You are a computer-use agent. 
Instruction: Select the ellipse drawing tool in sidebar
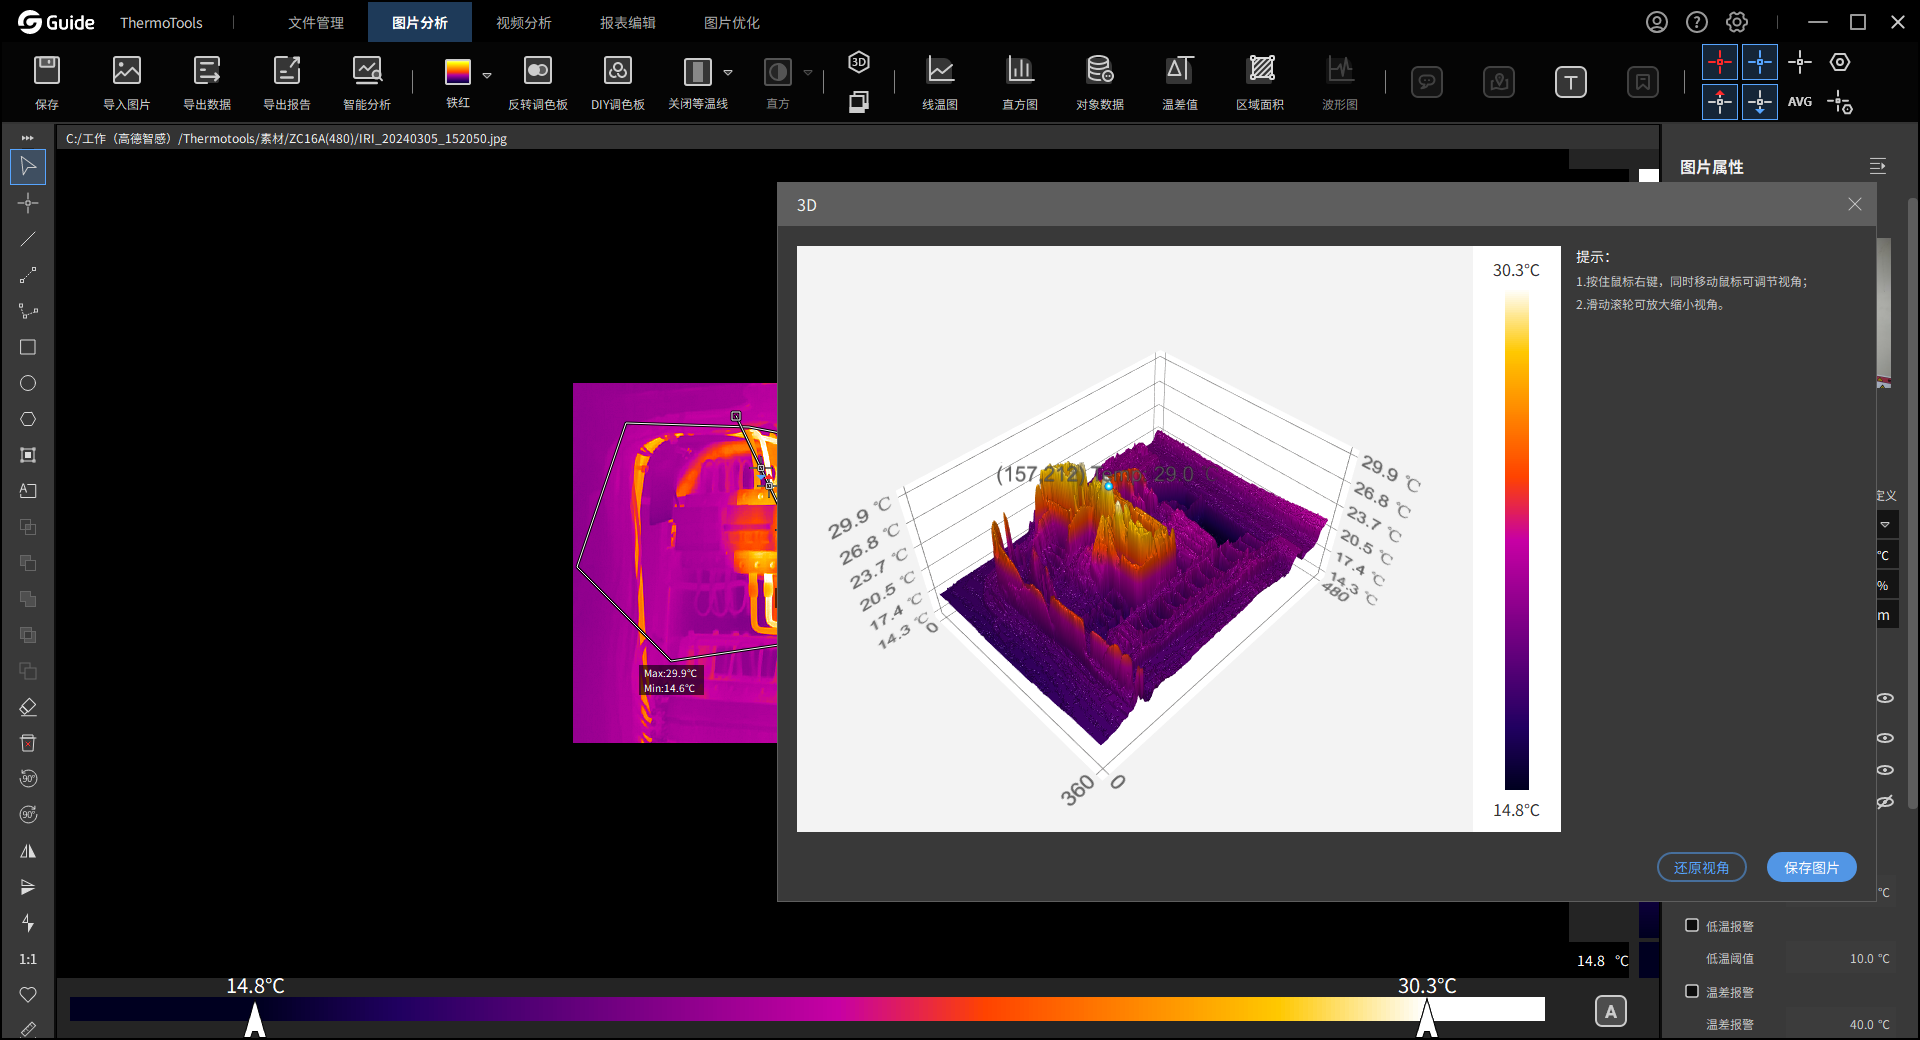(x=28, y=383)
